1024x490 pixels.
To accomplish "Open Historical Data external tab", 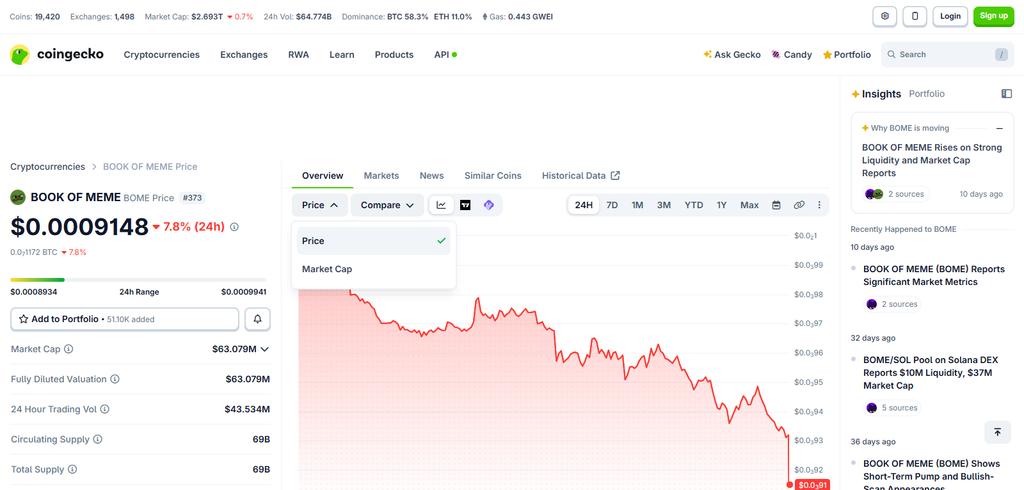I will point(581,176).
